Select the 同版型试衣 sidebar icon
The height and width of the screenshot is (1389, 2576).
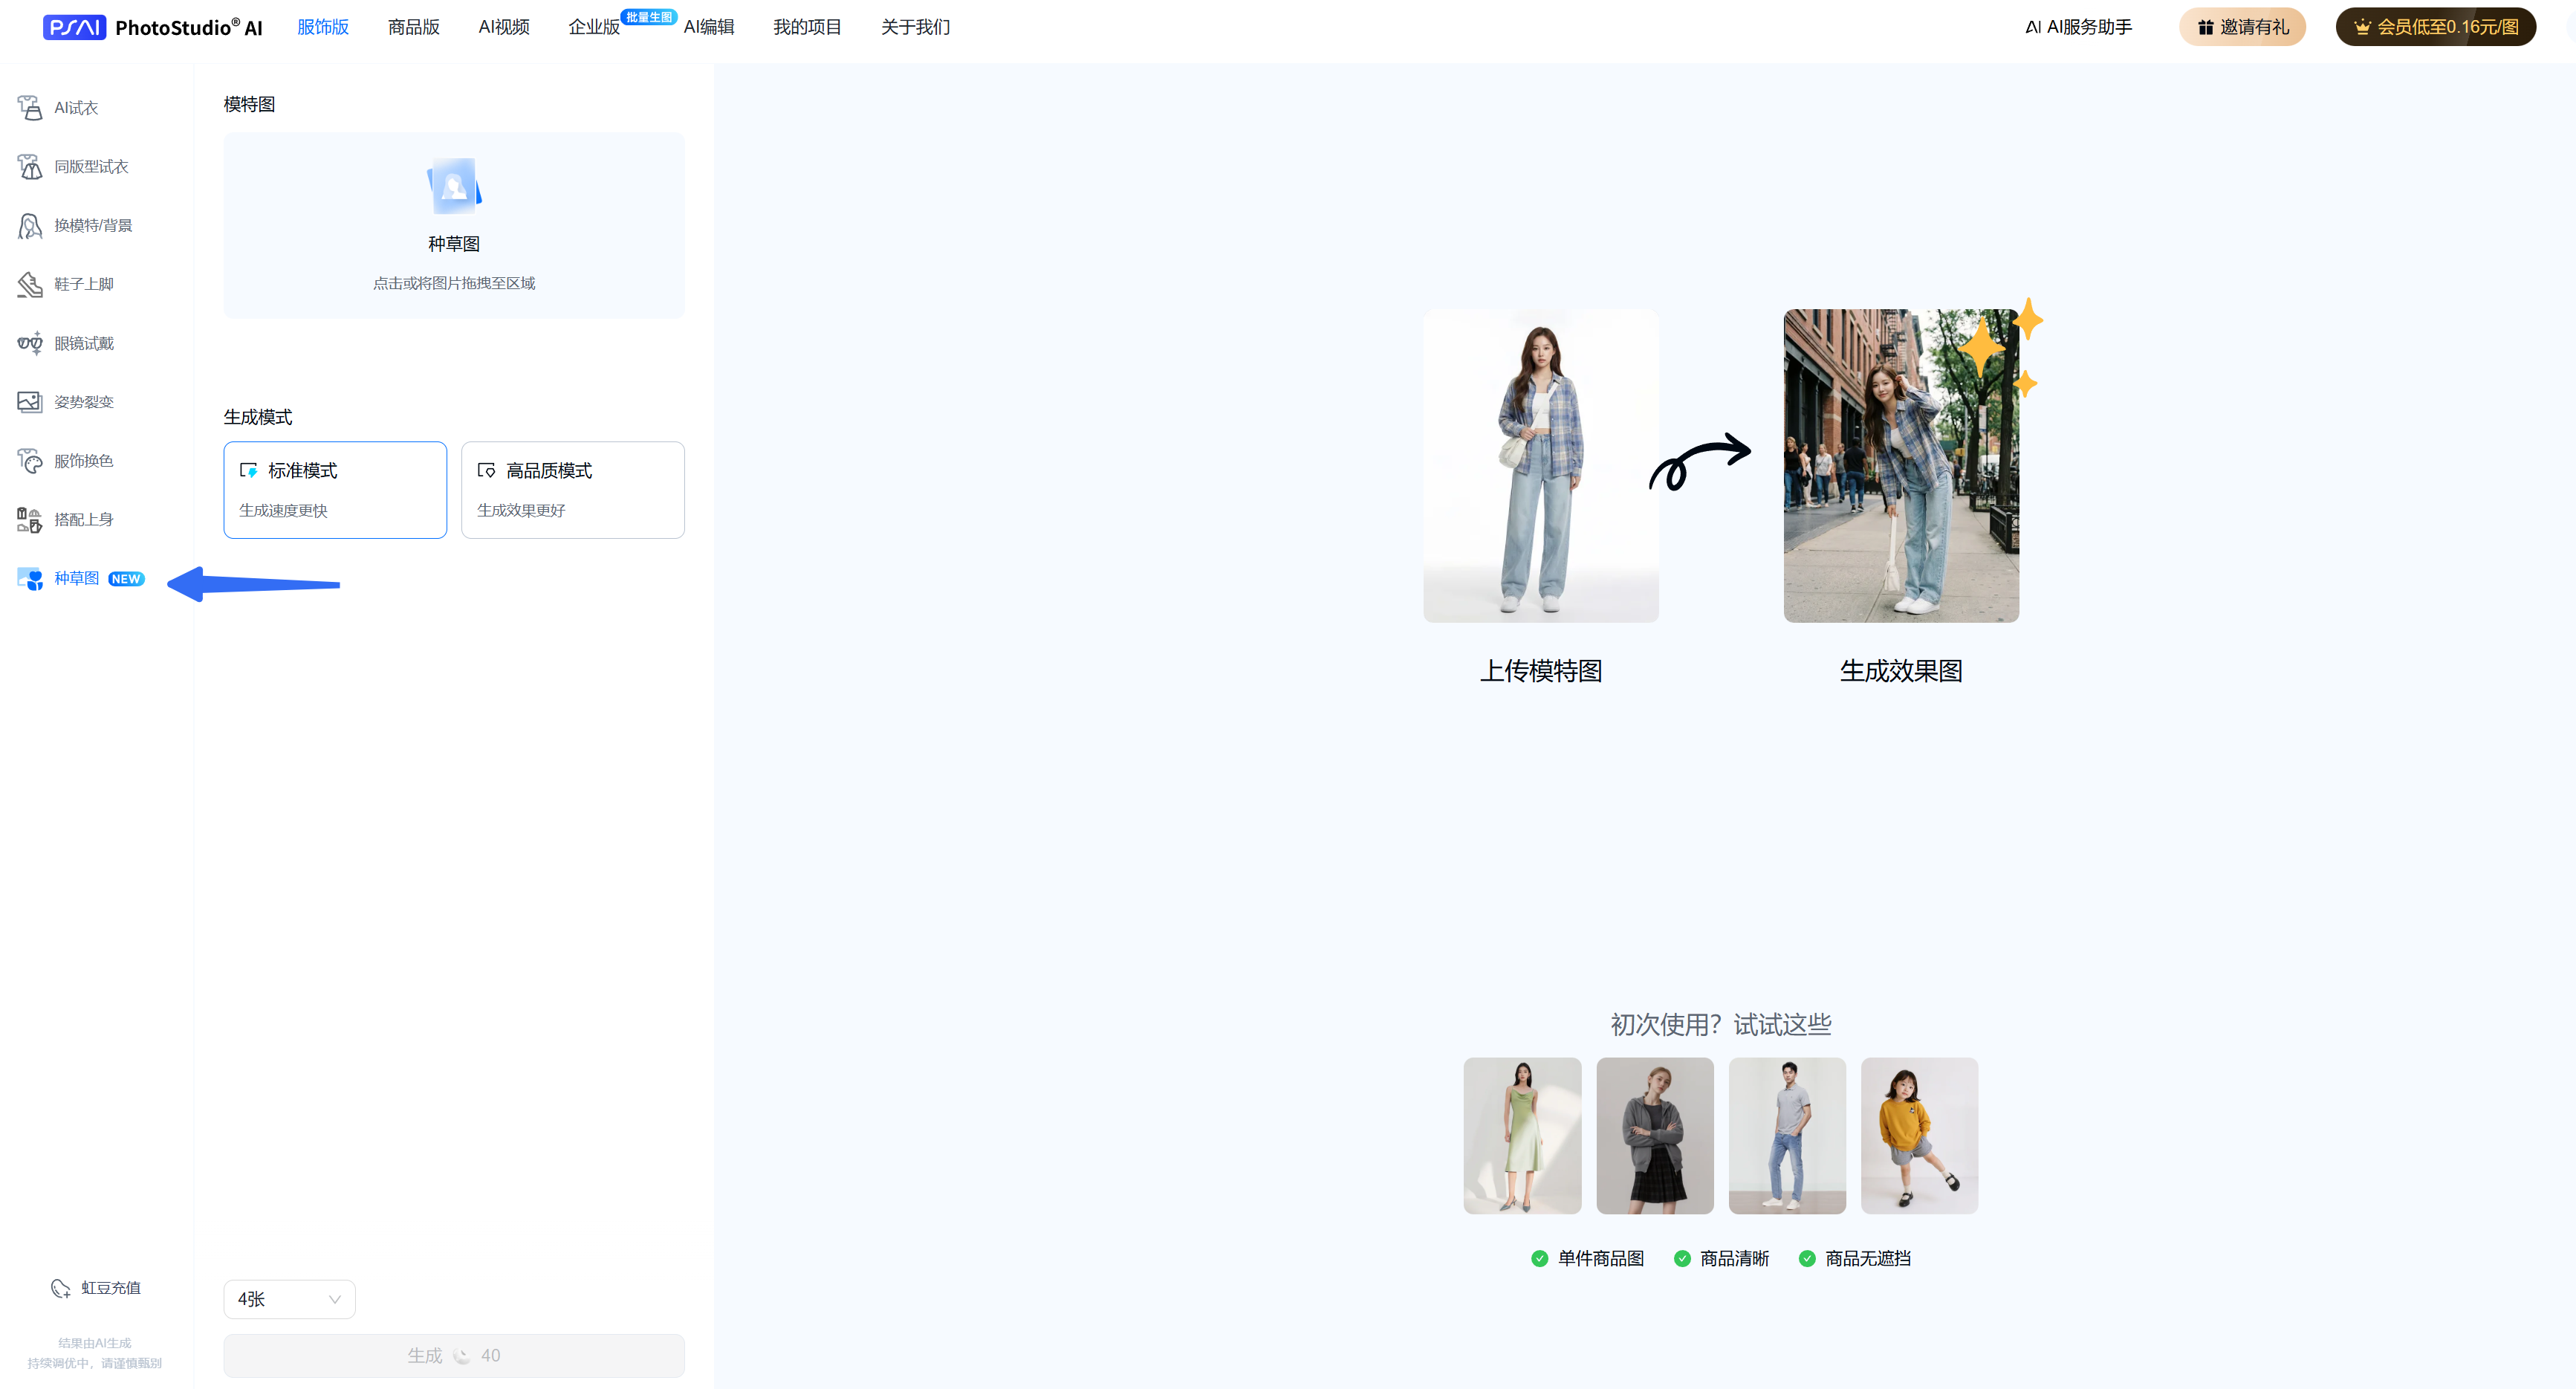(30, 167)
